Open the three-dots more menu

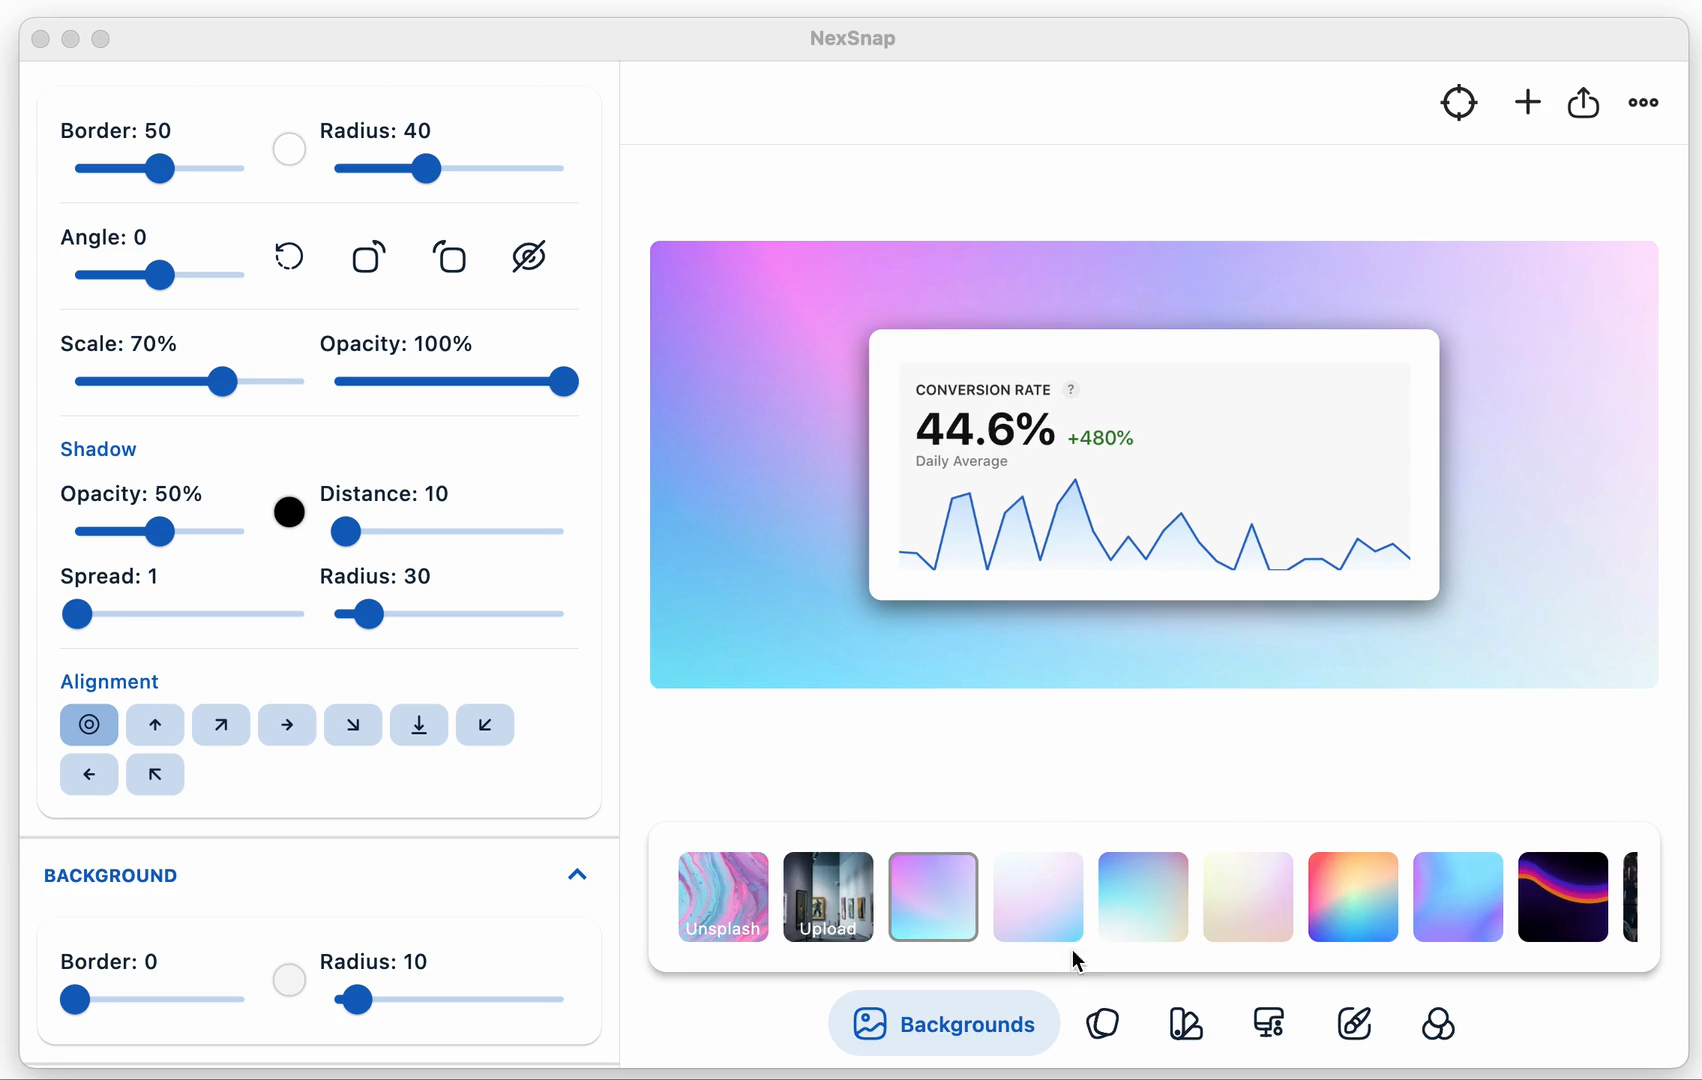coord(1643,102)
